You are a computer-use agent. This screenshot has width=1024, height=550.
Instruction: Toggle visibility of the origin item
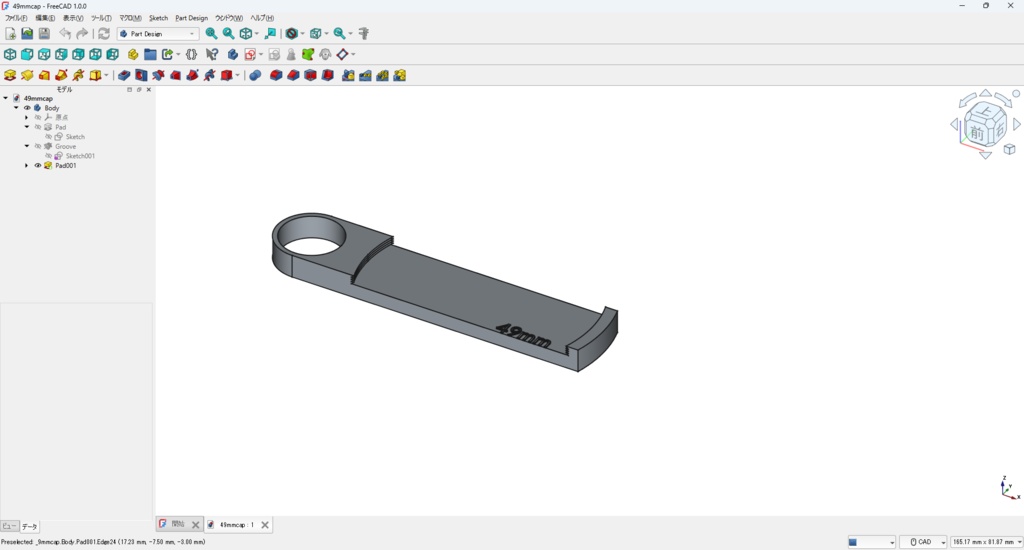[x=38, y=118]
